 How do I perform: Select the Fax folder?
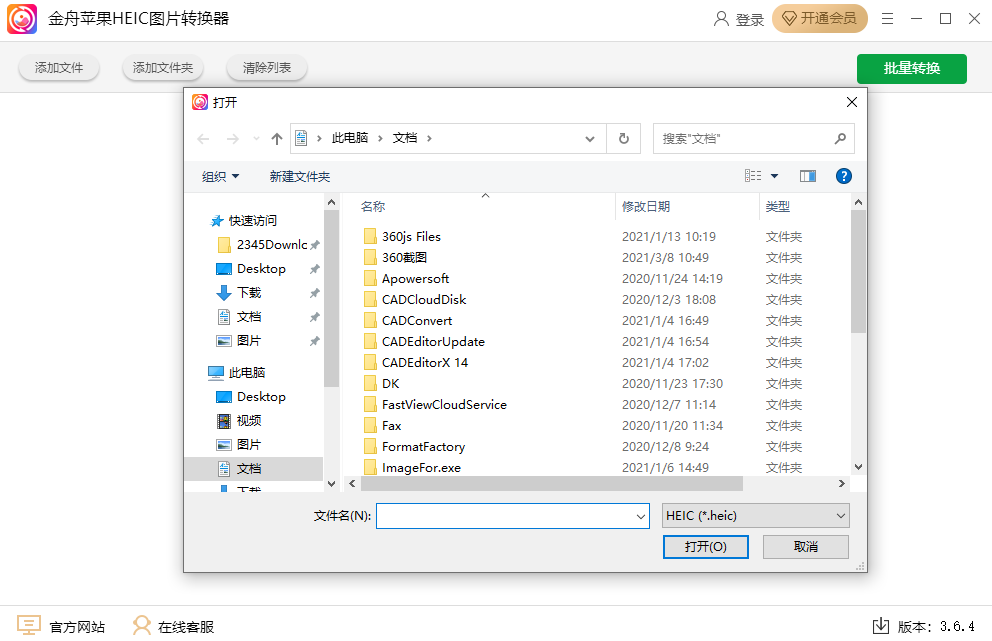tap(392, 426)
